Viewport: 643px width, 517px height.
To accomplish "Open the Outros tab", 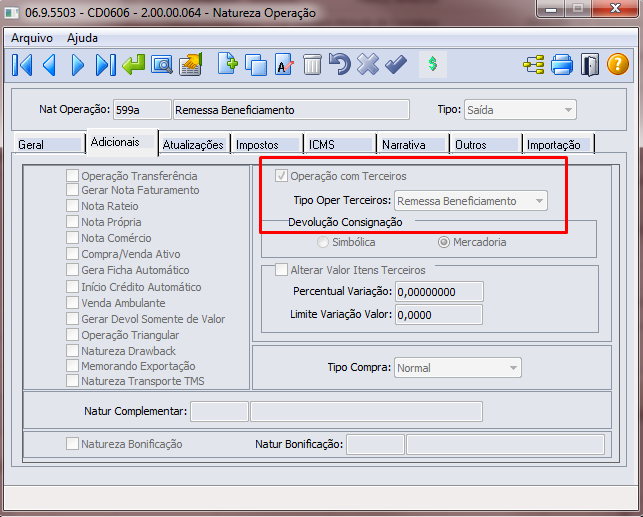I will click(x=486, y=144).
